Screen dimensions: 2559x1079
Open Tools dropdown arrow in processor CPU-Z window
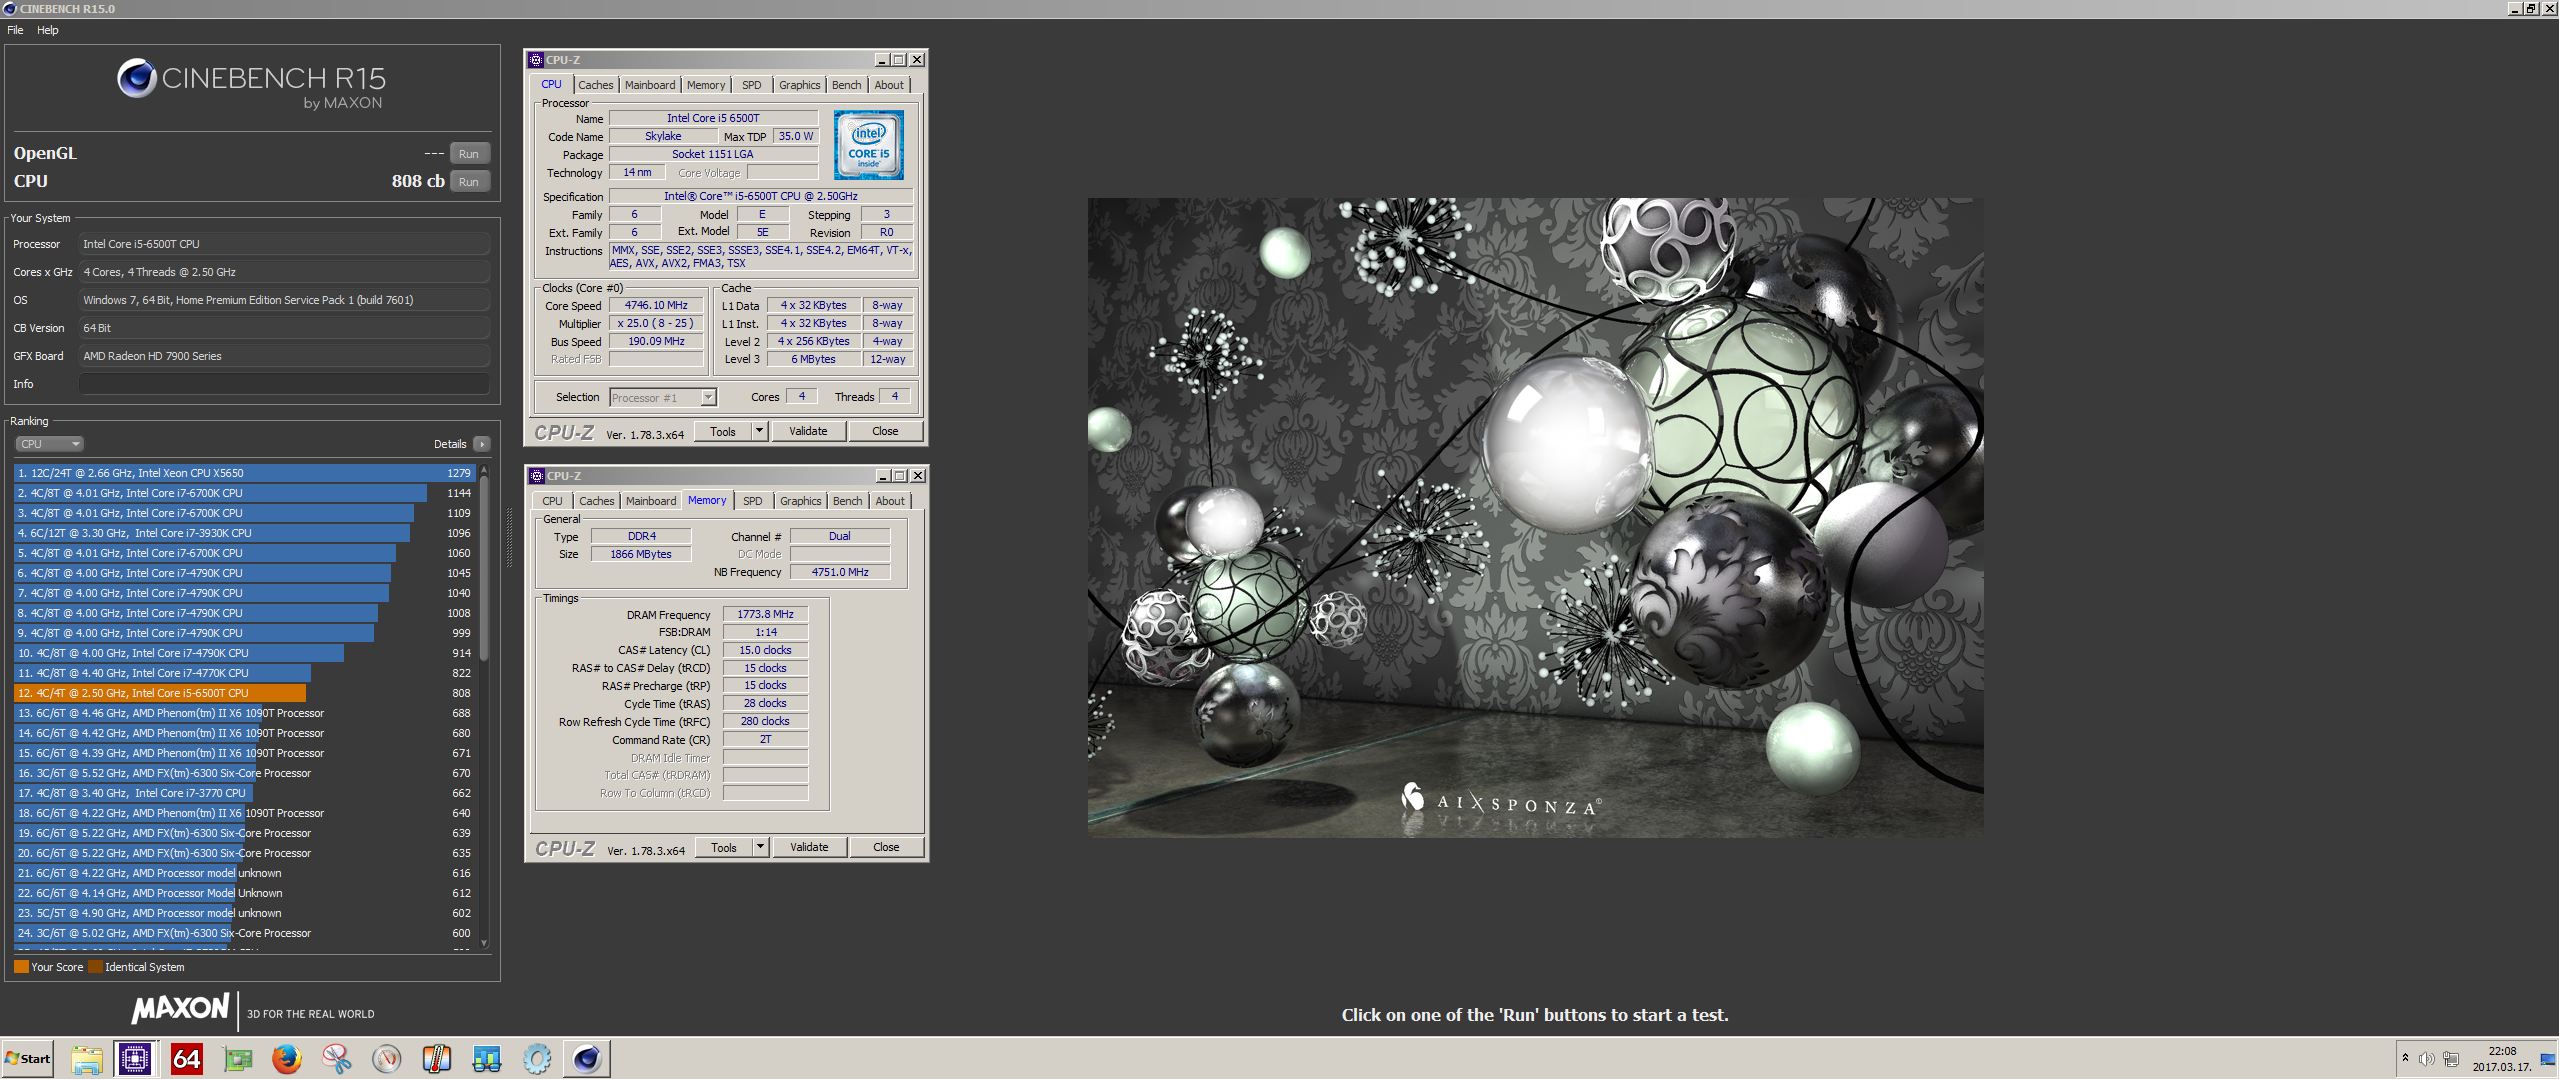pos(759,431)
